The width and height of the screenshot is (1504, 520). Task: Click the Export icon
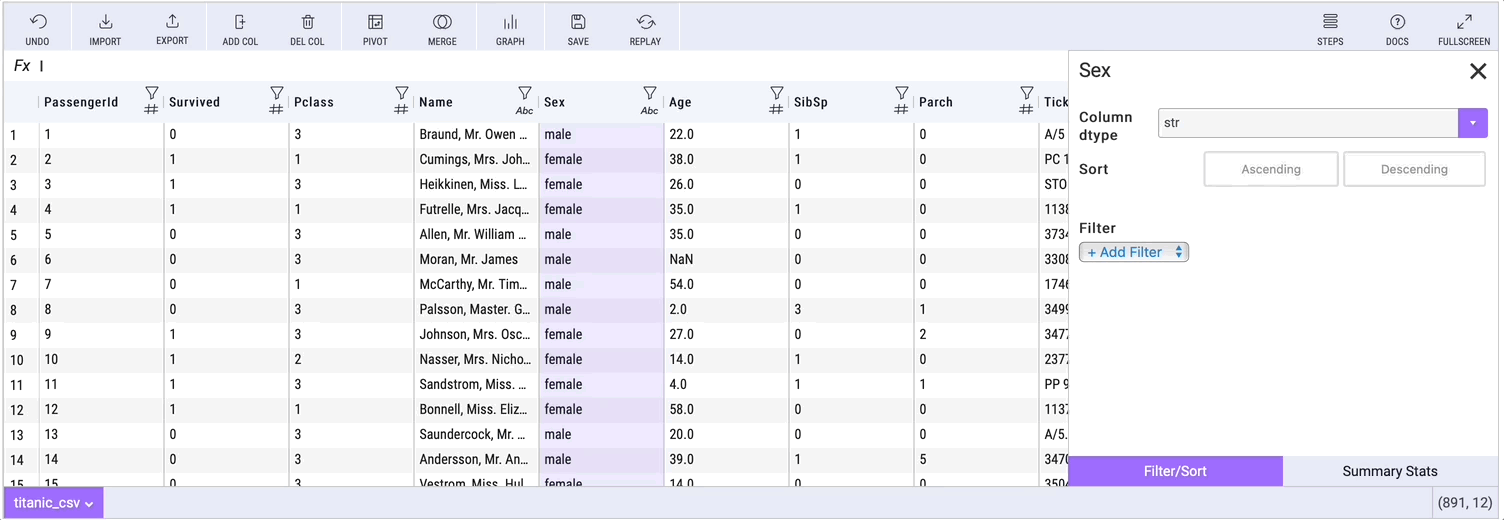(172, 28)
